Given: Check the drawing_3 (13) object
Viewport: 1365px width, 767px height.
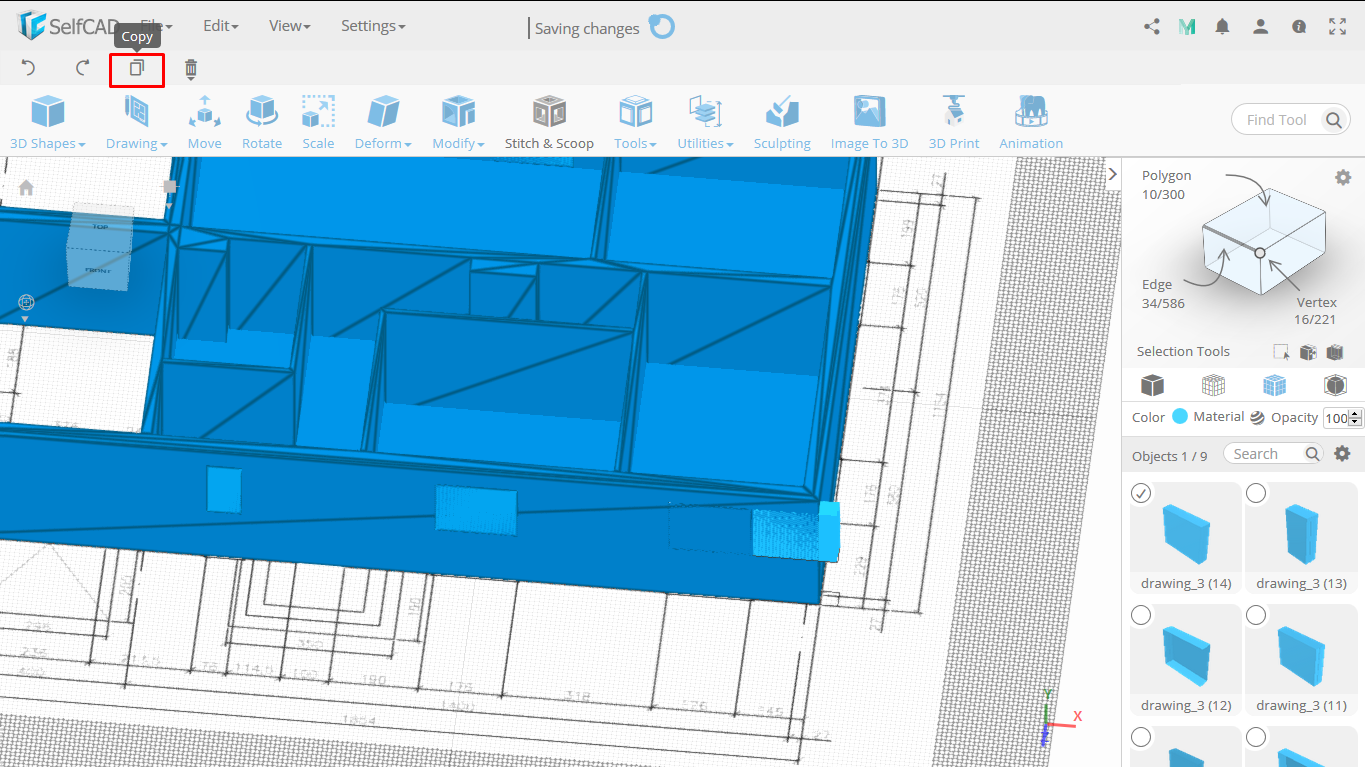Looking at the screenshot, I should tap(1256, 493).
